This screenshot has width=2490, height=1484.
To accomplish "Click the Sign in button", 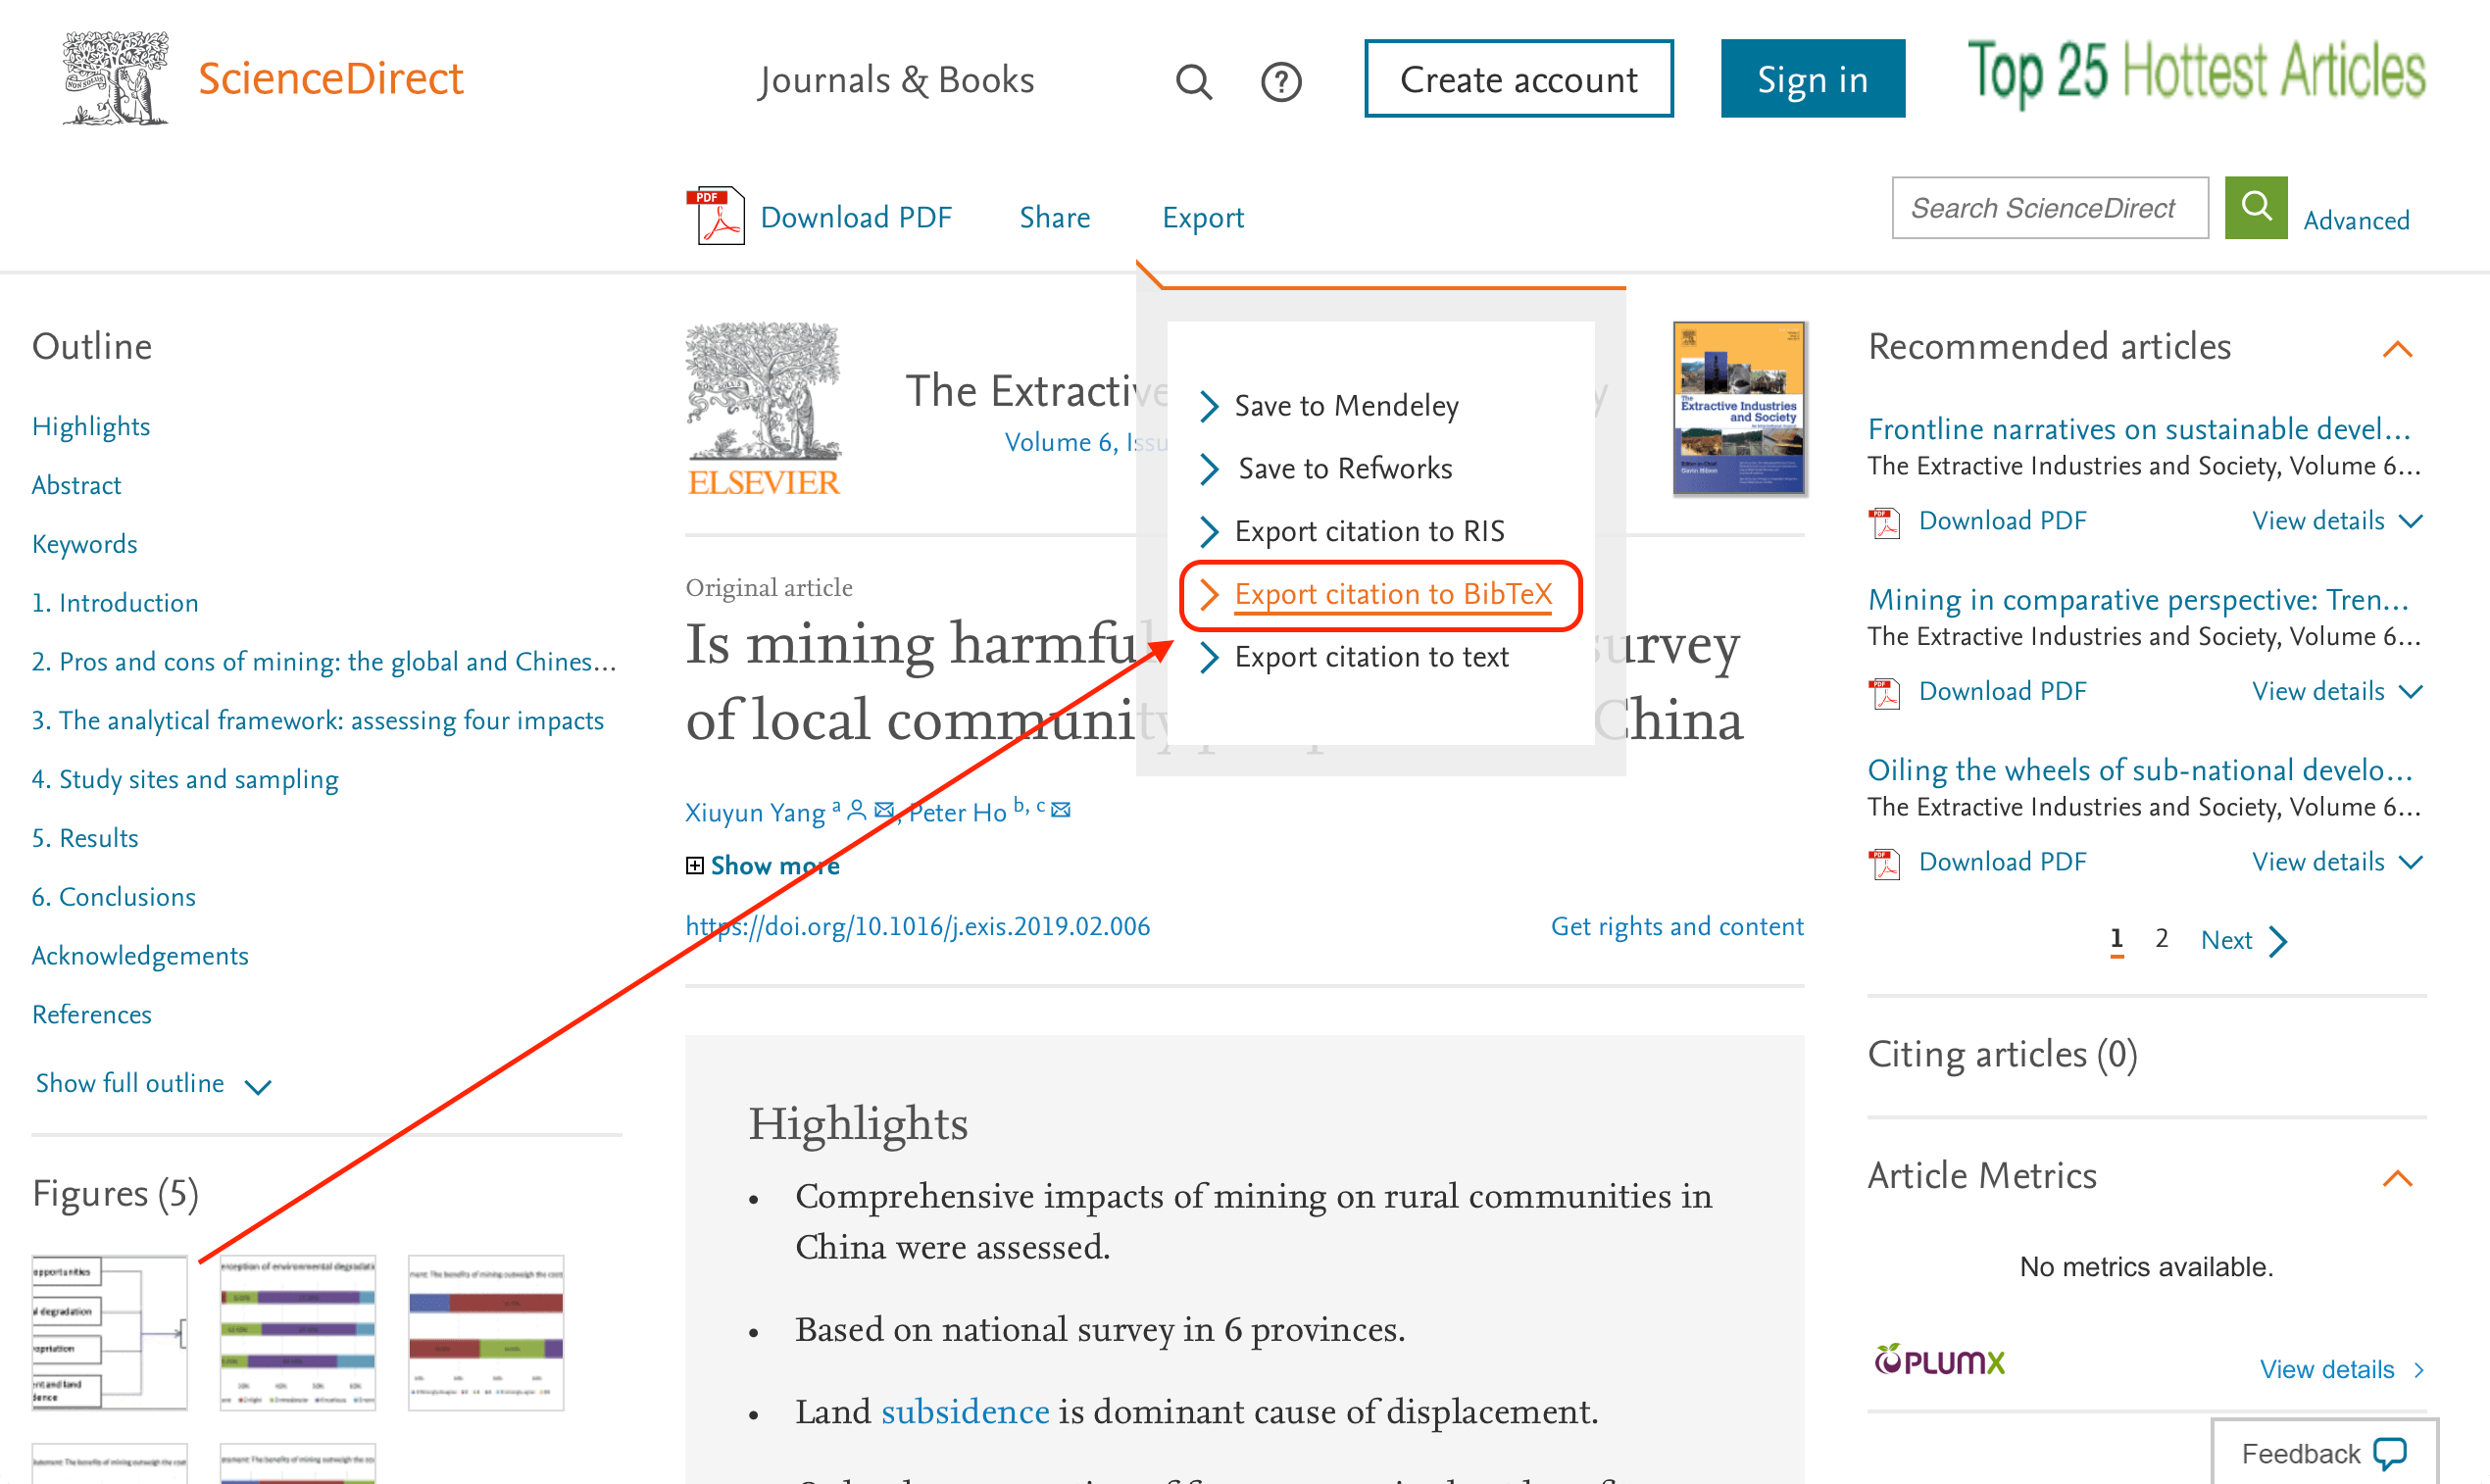I will 1812,78.
